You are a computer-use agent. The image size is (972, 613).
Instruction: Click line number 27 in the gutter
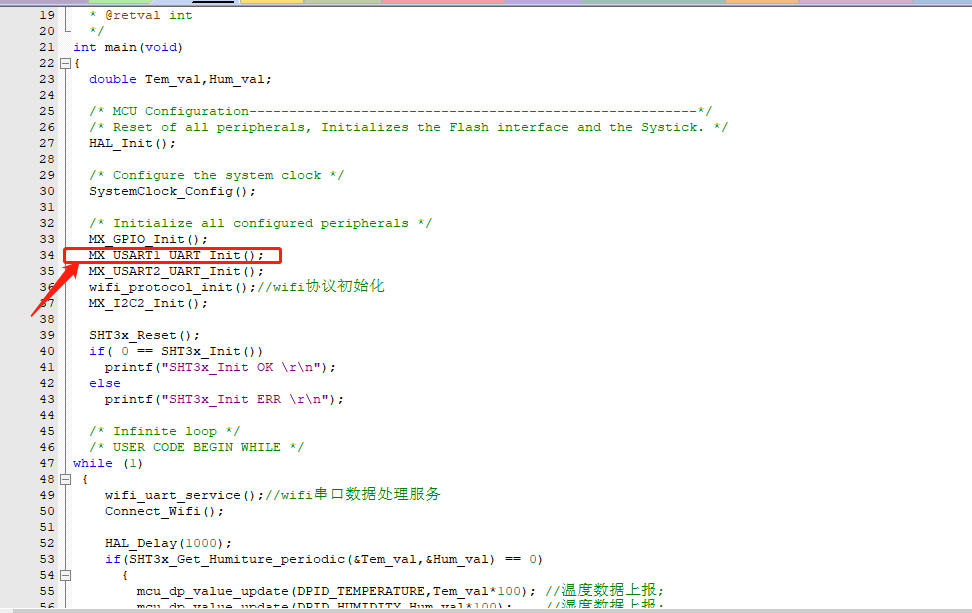pos(47,143)
